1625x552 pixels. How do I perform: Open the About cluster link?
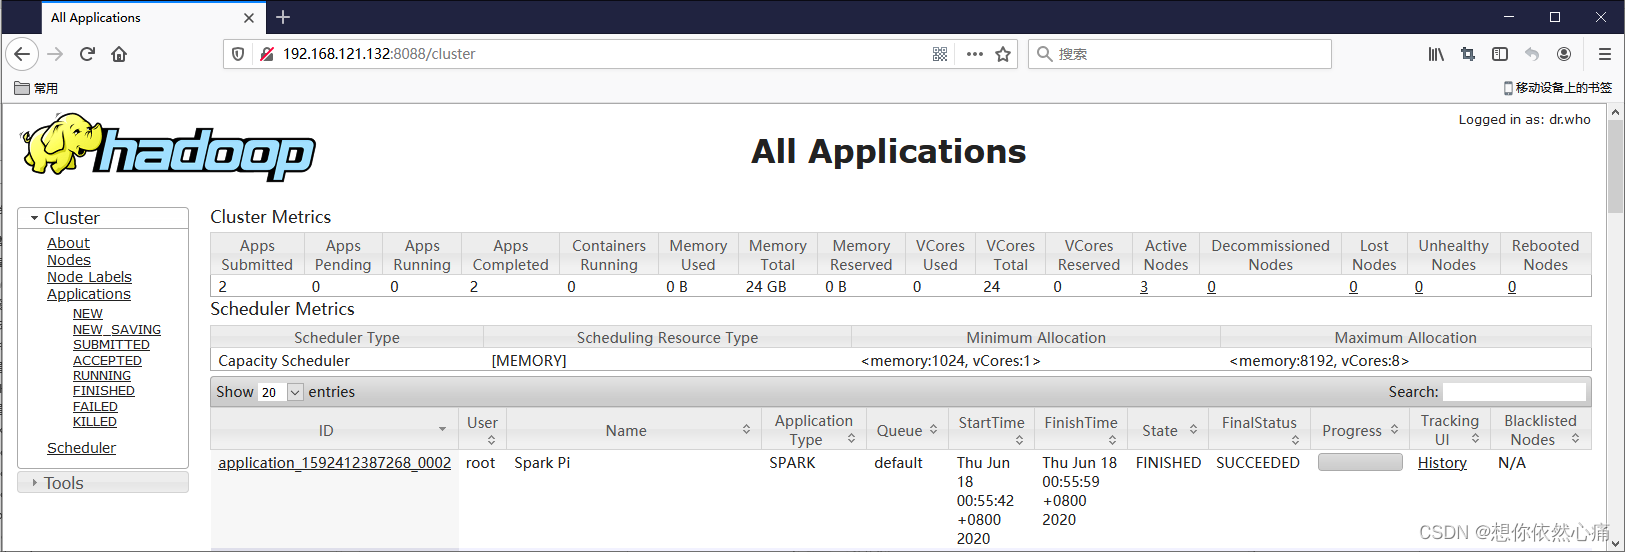68,243
